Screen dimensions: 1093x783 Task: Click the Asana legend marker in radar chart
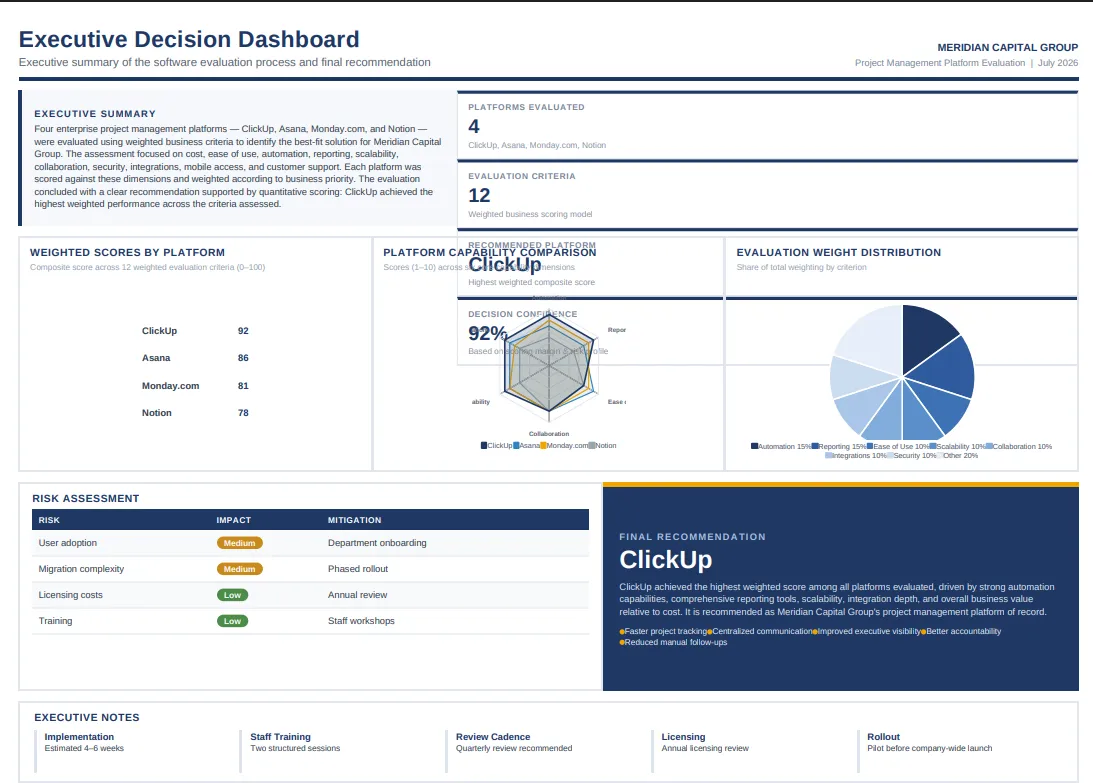tap(516, 446)
